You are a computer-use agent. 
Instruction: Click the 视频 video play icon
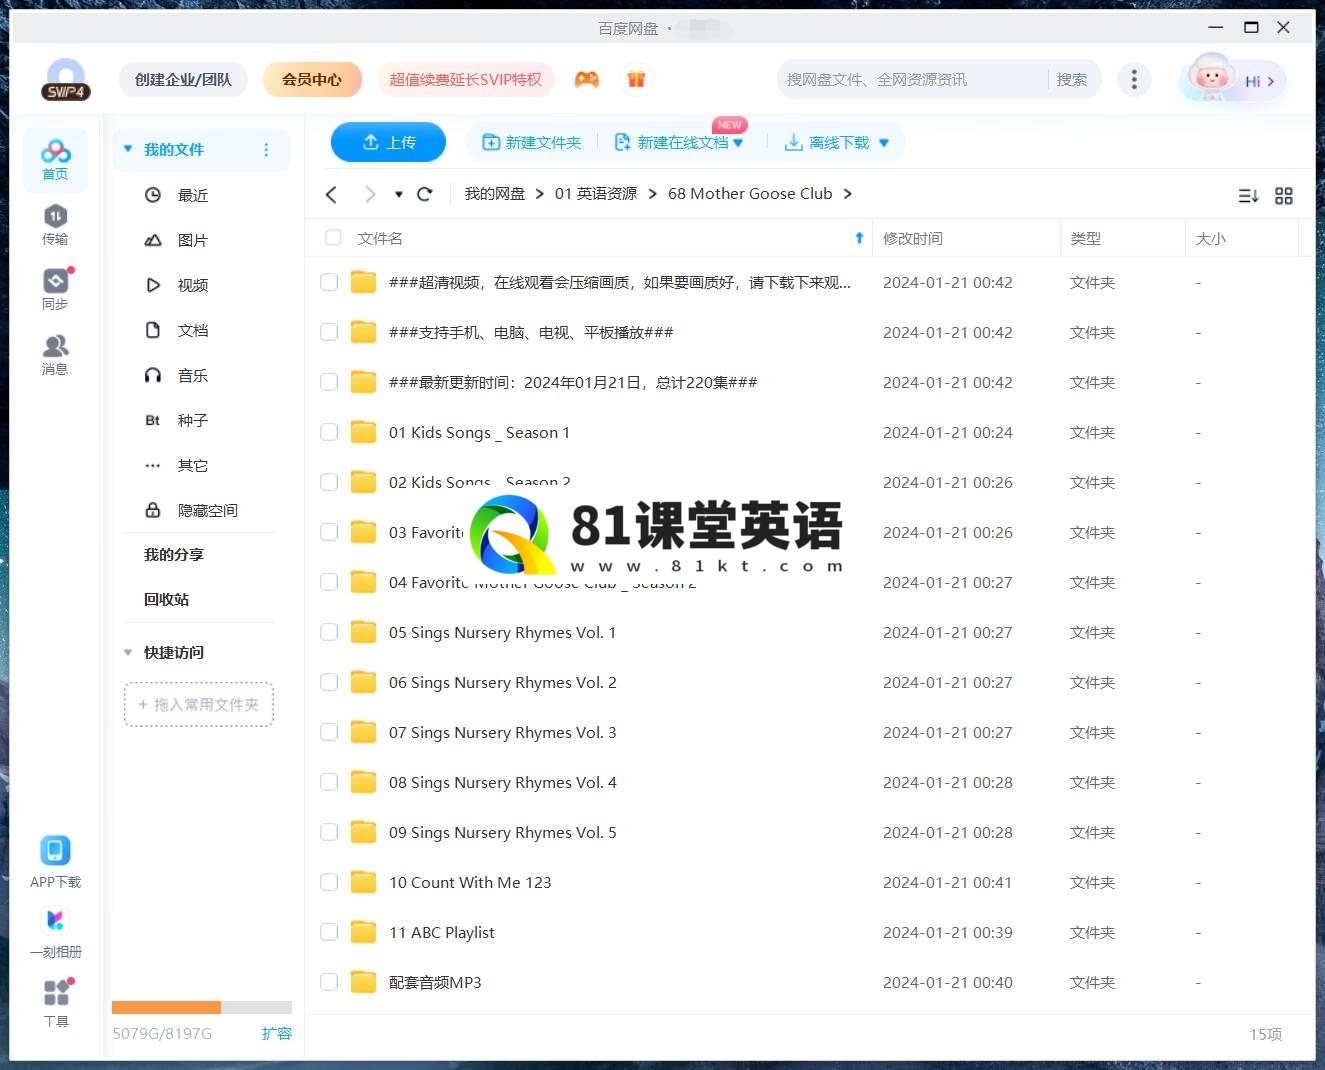click(x=153, y=285)
